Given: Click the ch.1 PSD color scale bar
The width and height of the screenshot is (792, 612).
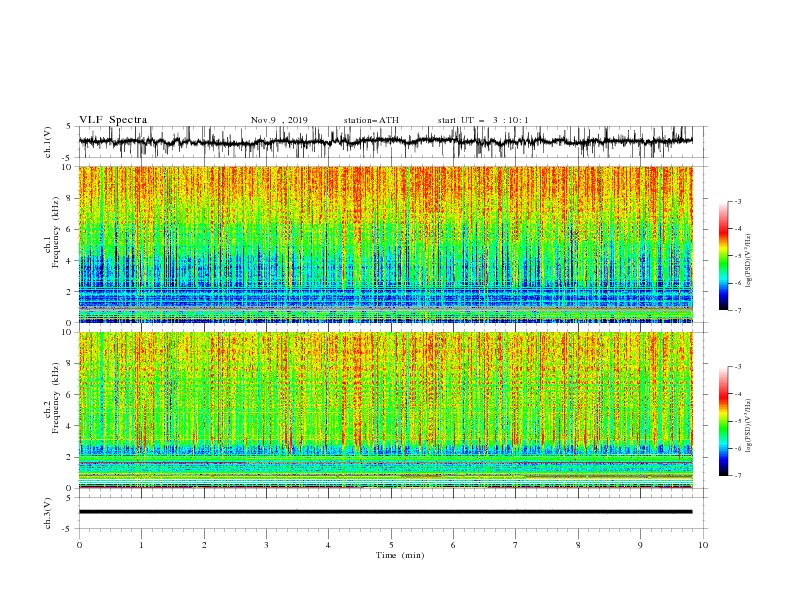Looking at the screenshot, I should coord(723,256).
